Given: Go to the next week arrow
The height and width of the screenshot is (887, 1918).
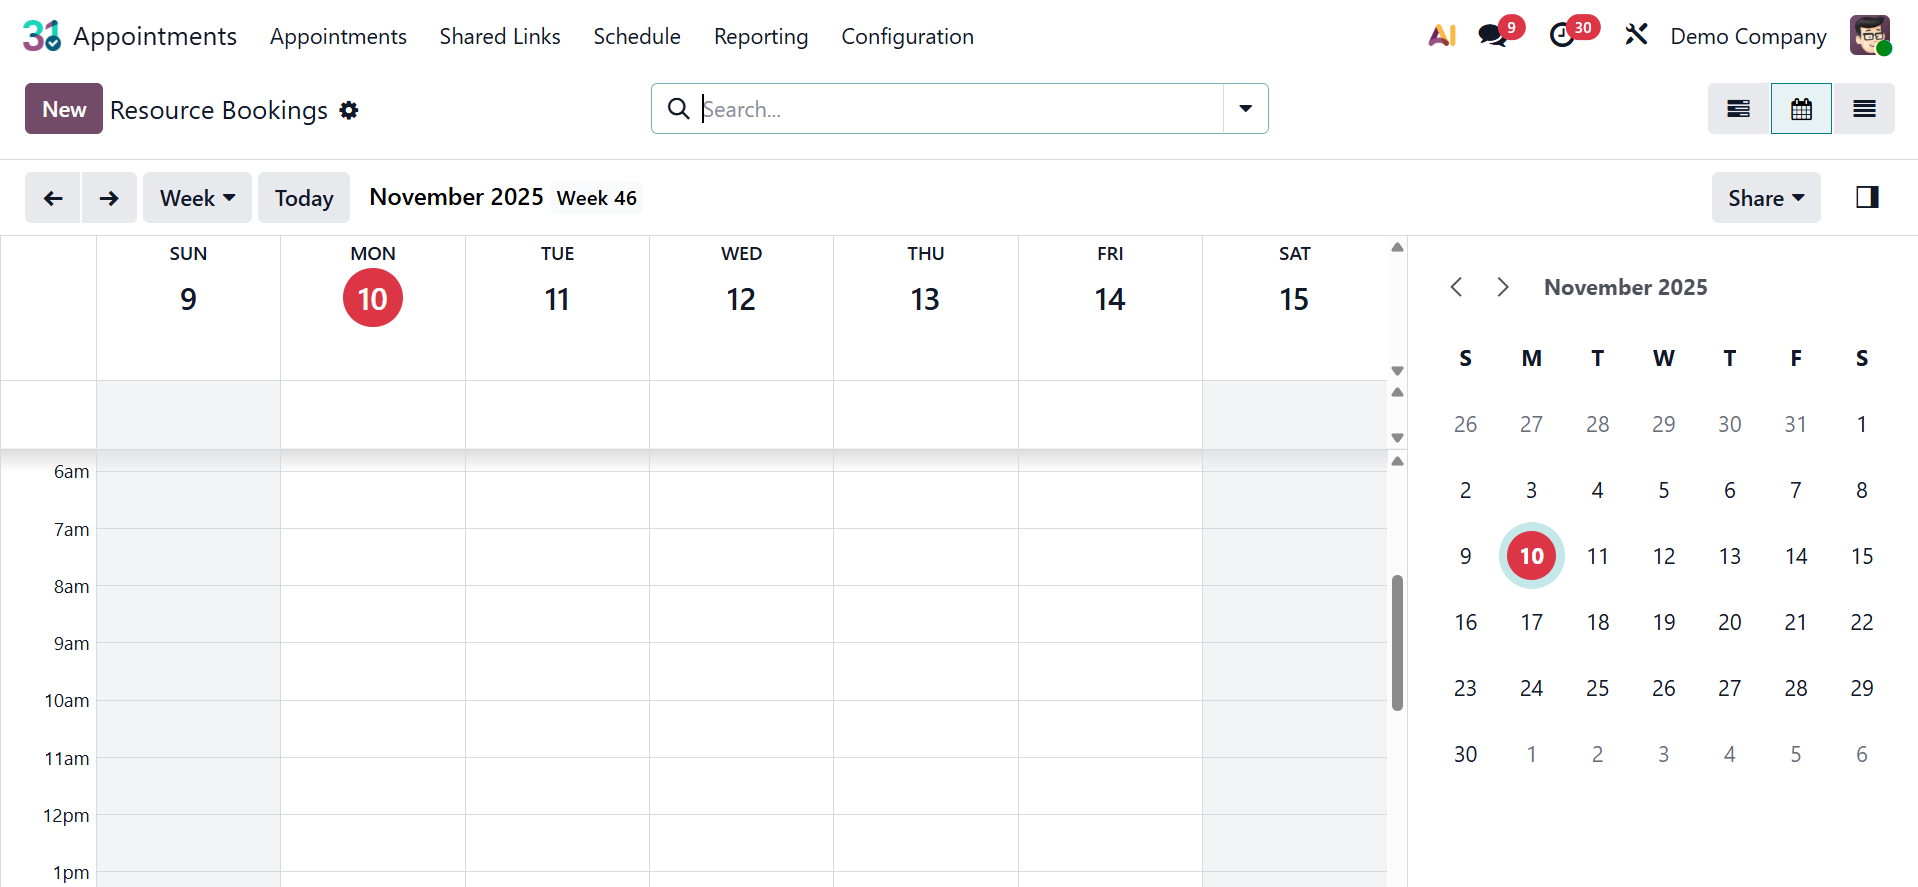Looking at the screenshot, I should click(109, 198).
